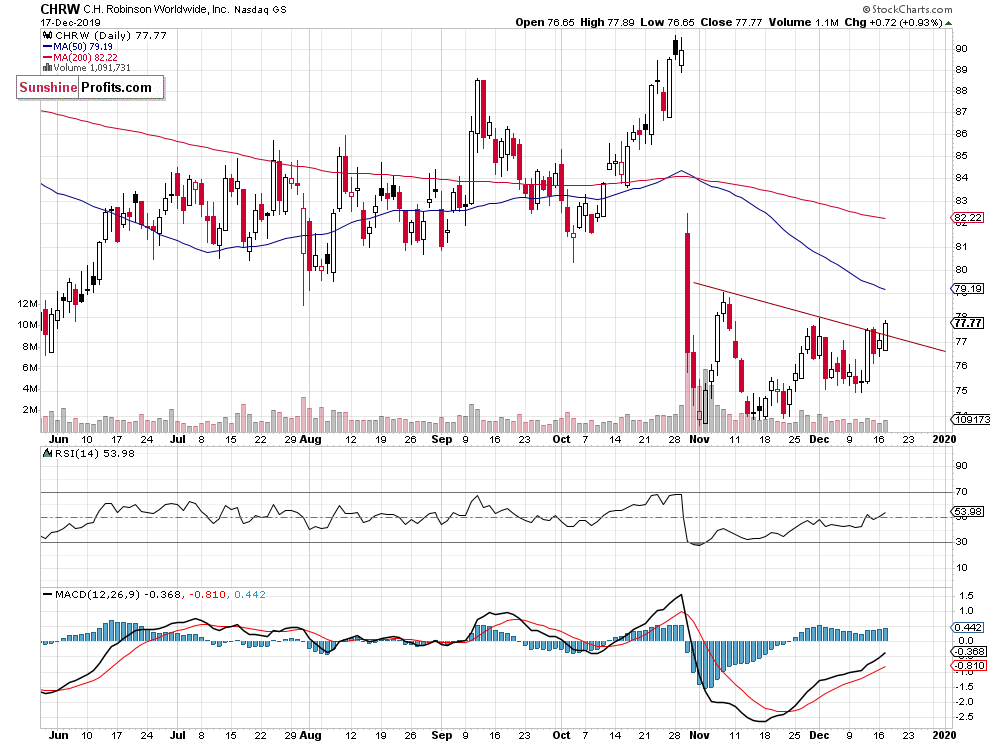Click the Volume 1.1M header value

[804, 22]
